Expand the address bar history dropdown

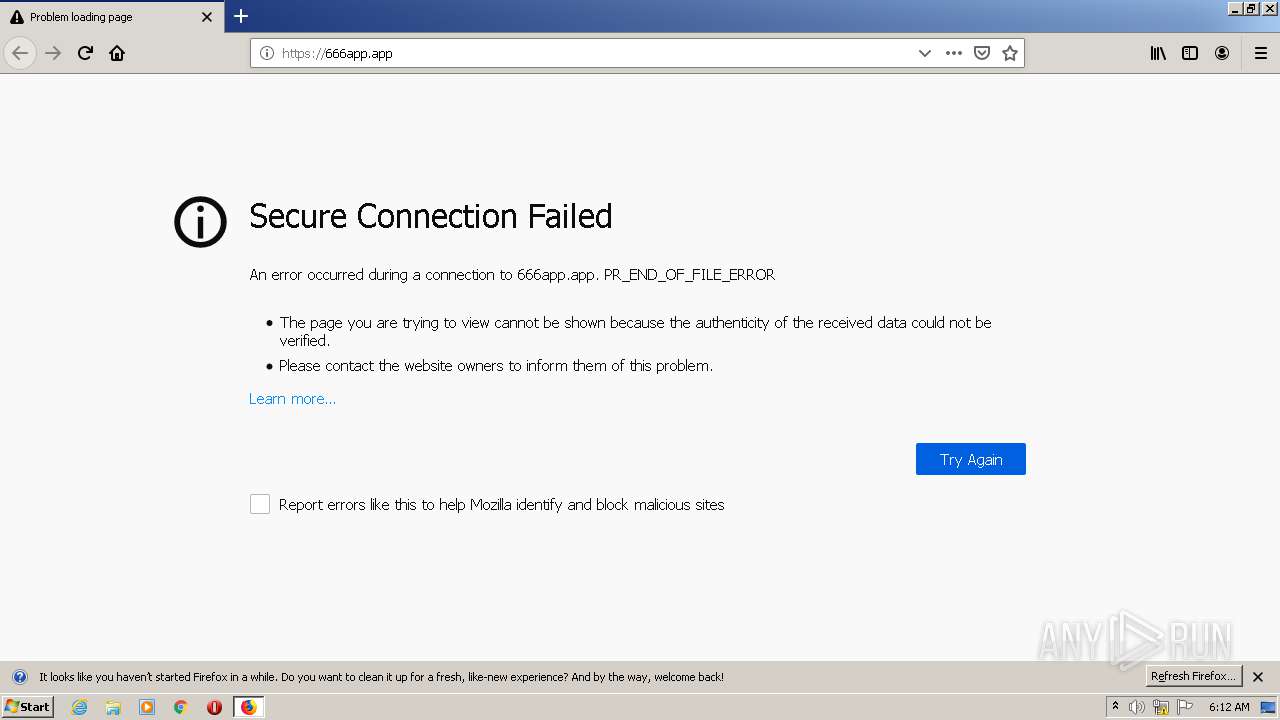tap(925, 53)
